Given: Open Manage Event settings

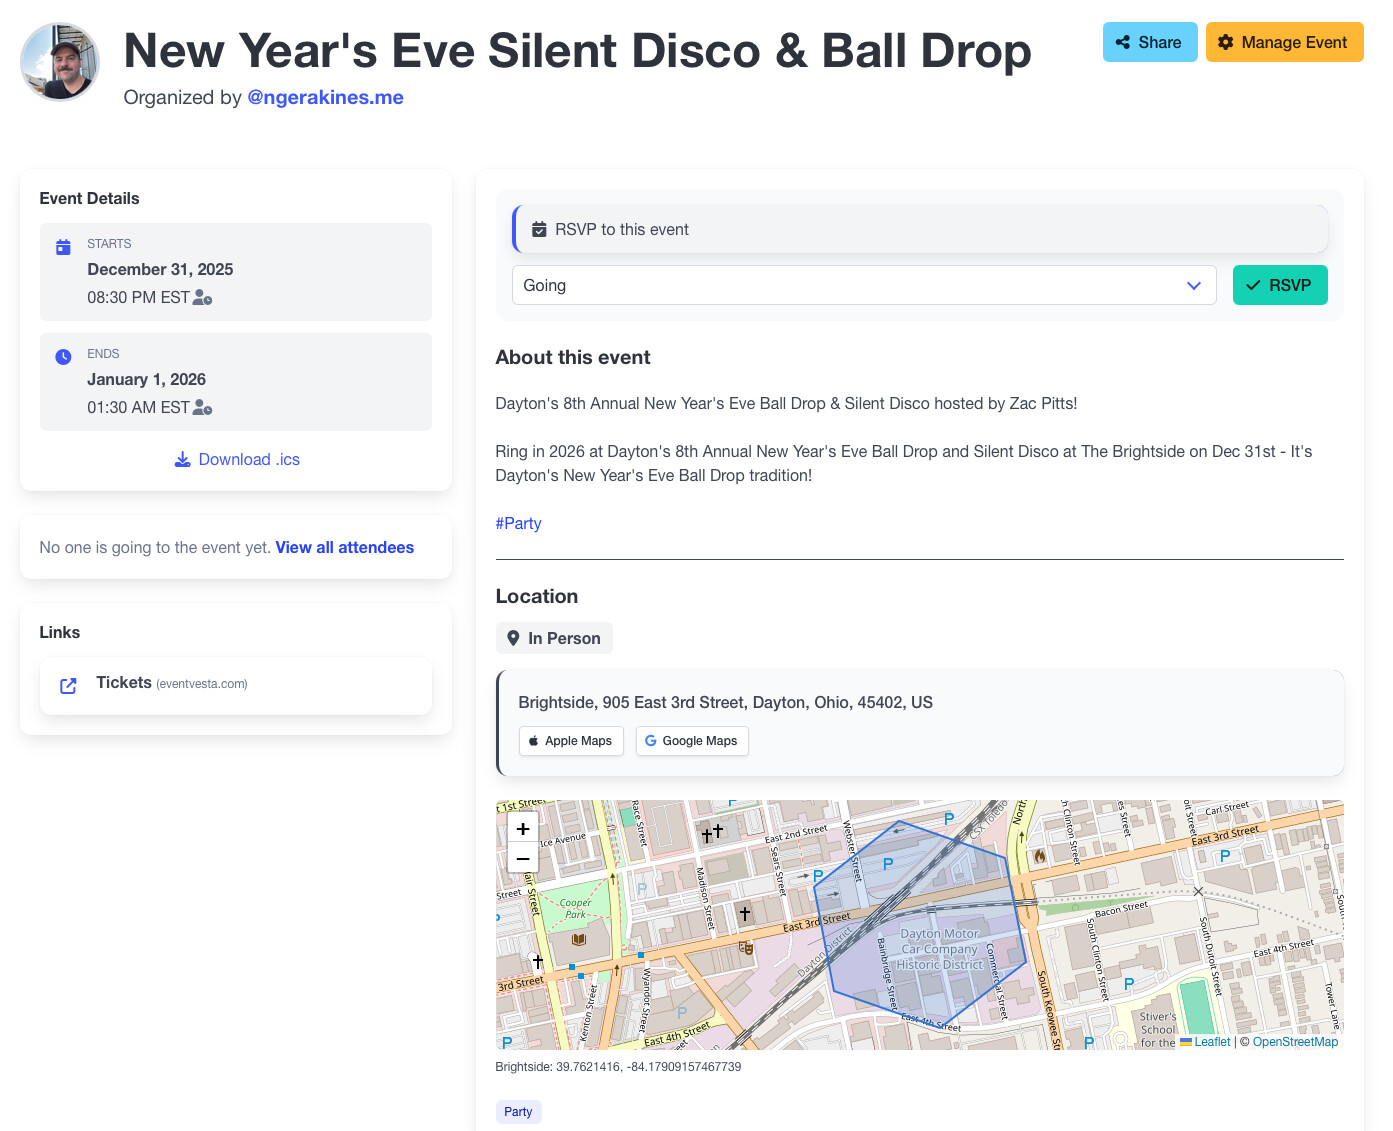Looking at the screenshot, I should point(1284,42).
